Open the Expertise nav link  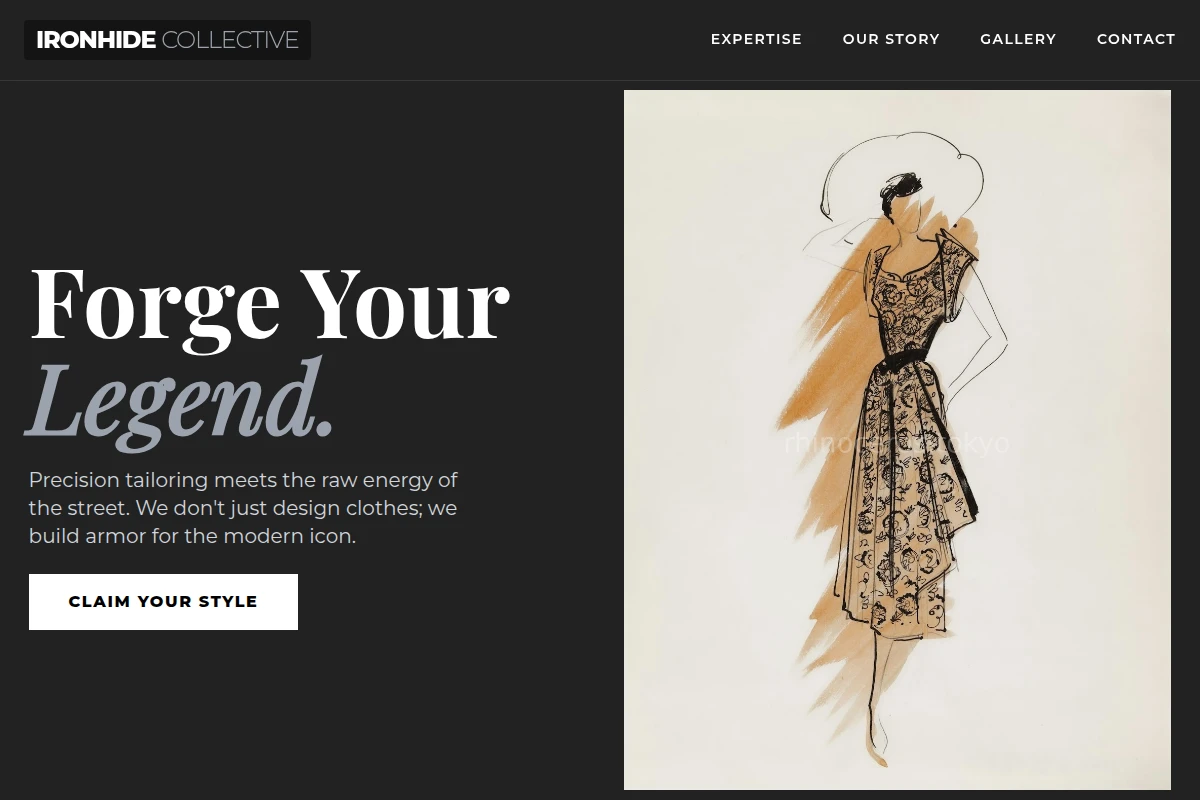point(756,39)
